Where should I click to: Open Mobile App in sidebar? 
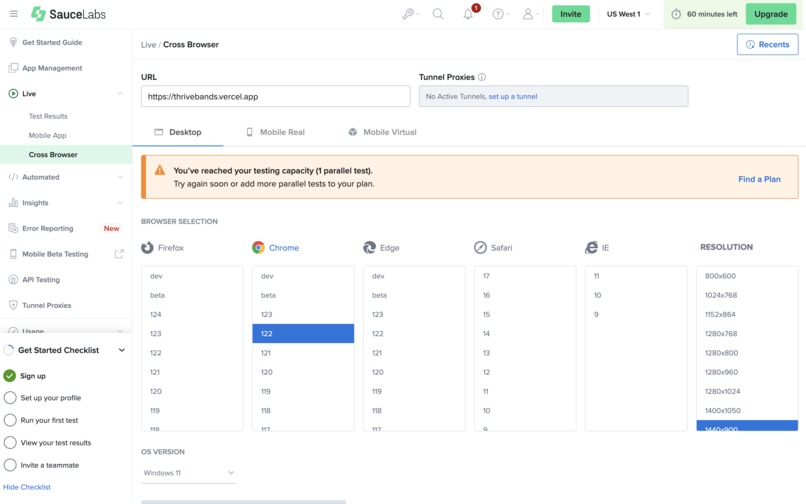click(47, 135)
